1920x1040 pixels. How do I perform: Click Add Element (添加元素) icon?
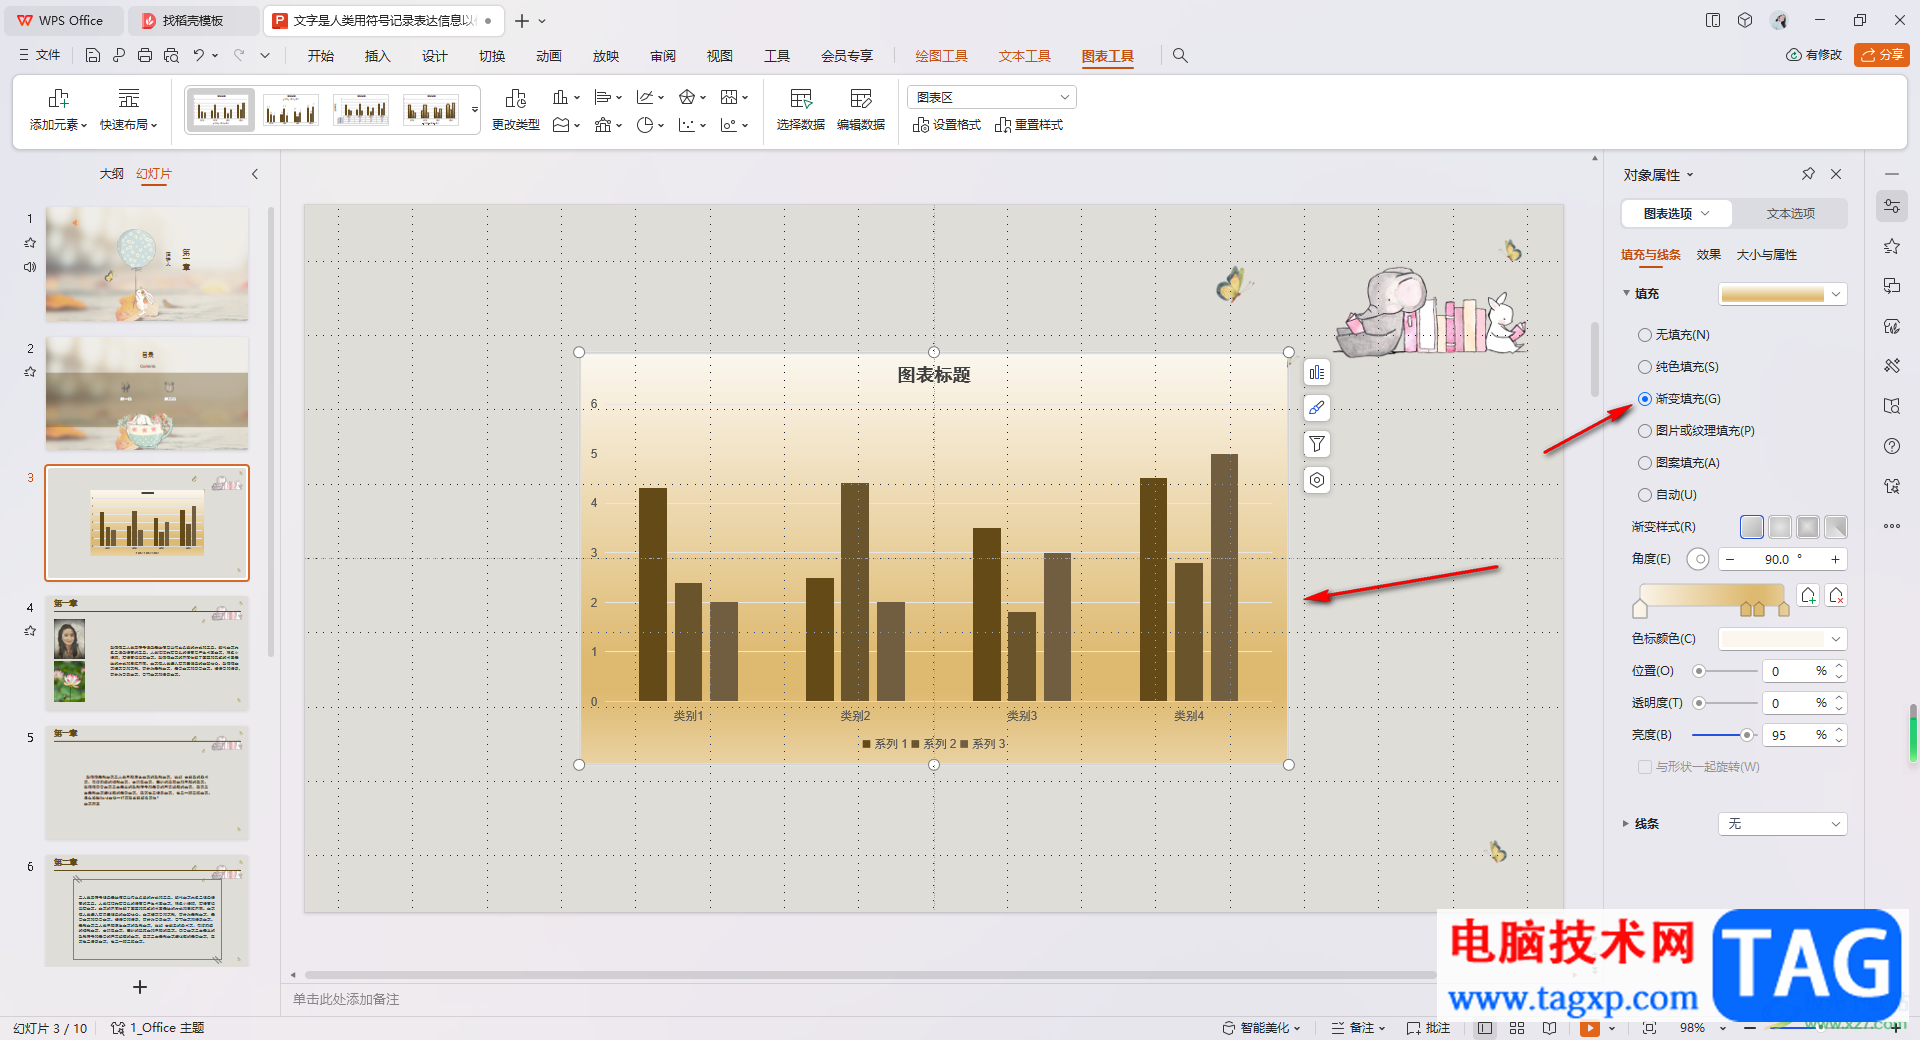[x=58, y=99]
